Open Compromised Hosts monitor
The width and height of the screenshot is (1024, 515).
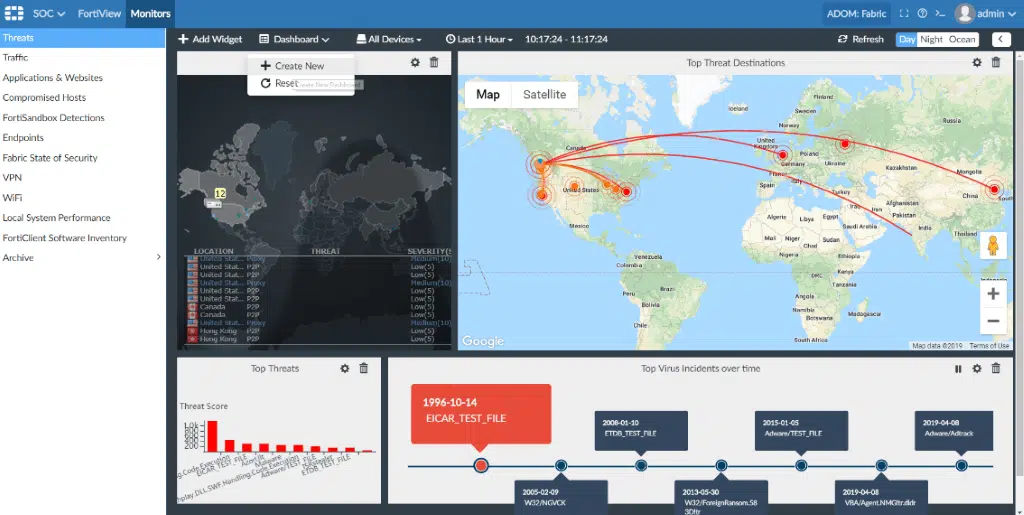83,98
